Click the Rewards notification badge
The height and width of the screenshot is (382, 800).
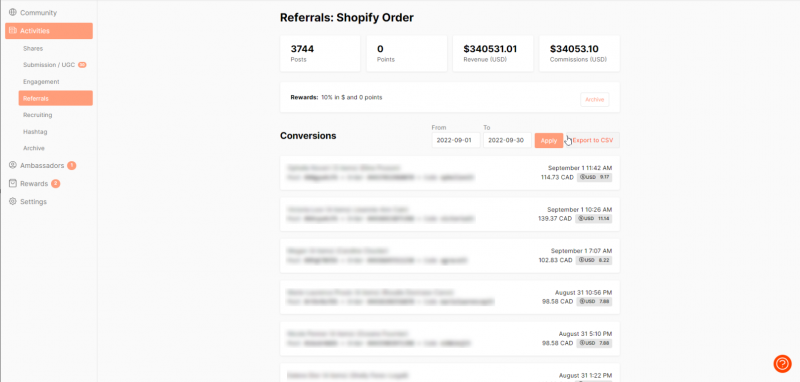[56, 184]
